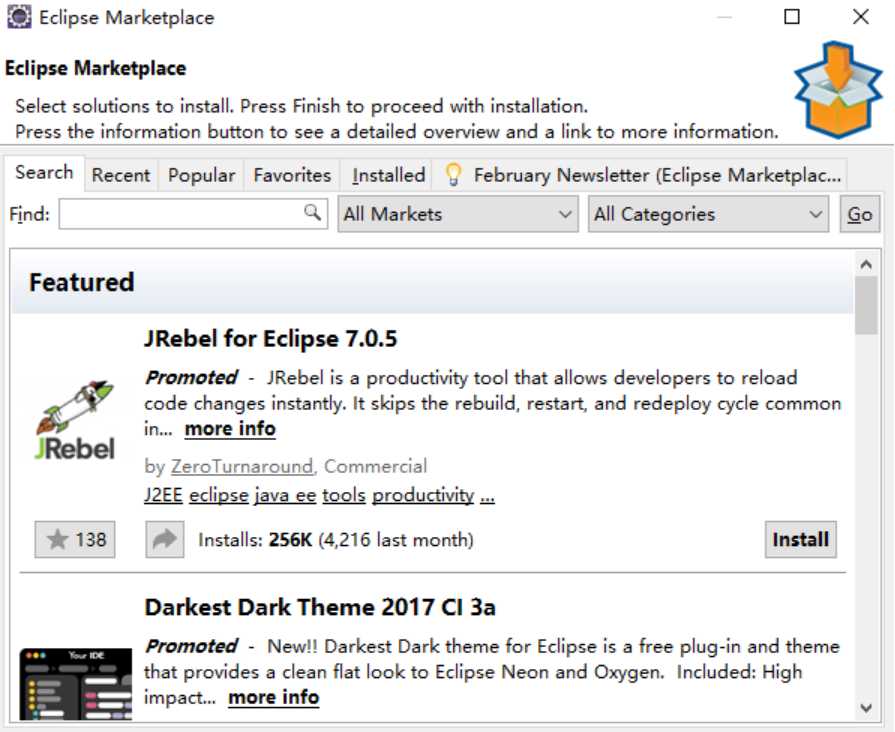Screen dimensions: 895x732
Task: Install JRebel for Eclipse
Action: (x=800, y=539)
